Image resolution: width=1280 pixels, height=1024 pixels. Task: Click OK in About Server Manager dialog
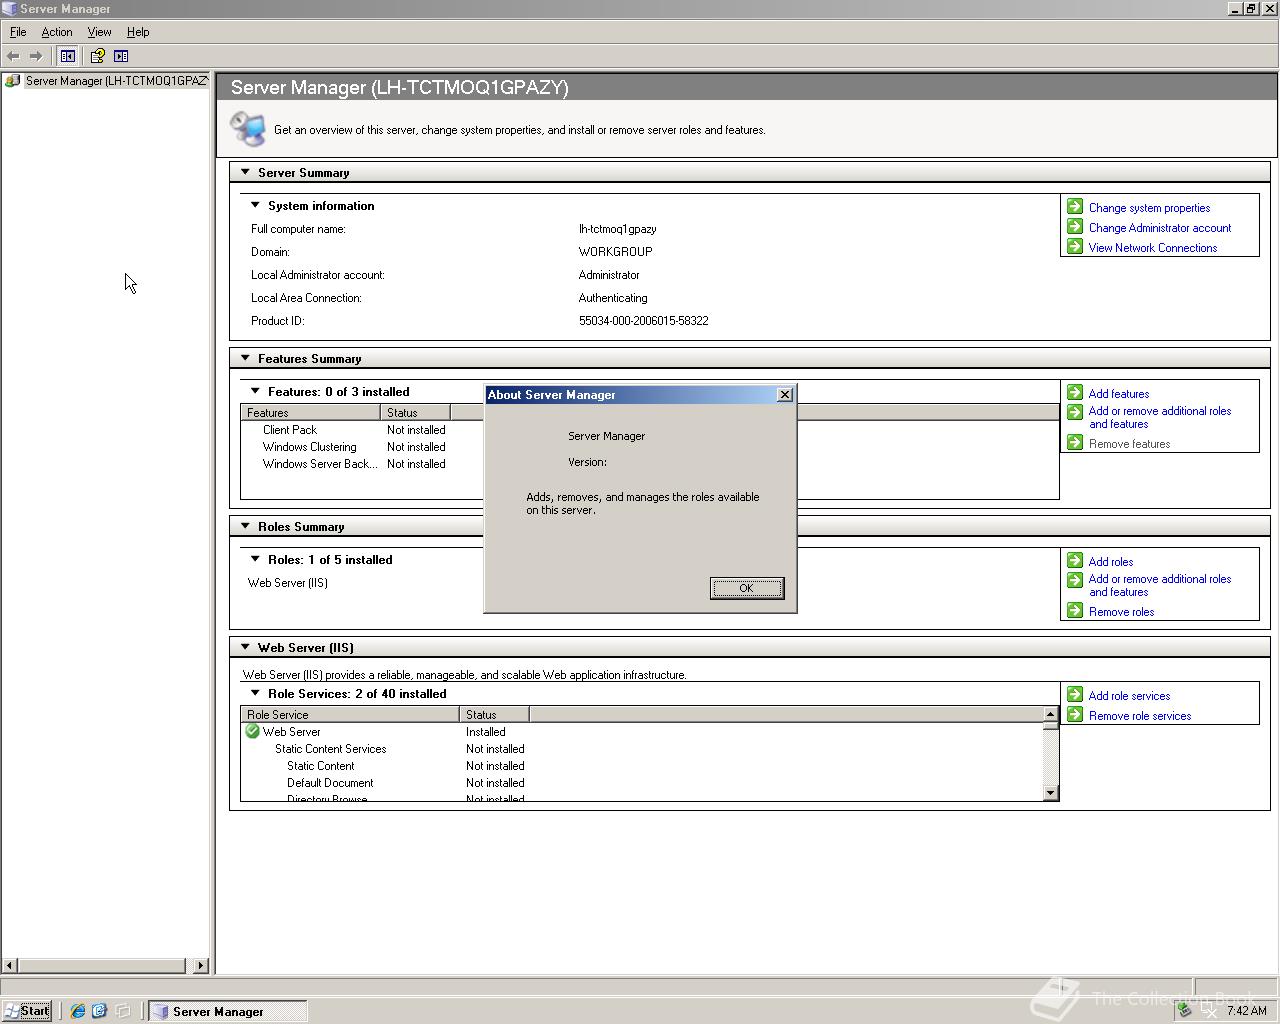pos(747,588)
